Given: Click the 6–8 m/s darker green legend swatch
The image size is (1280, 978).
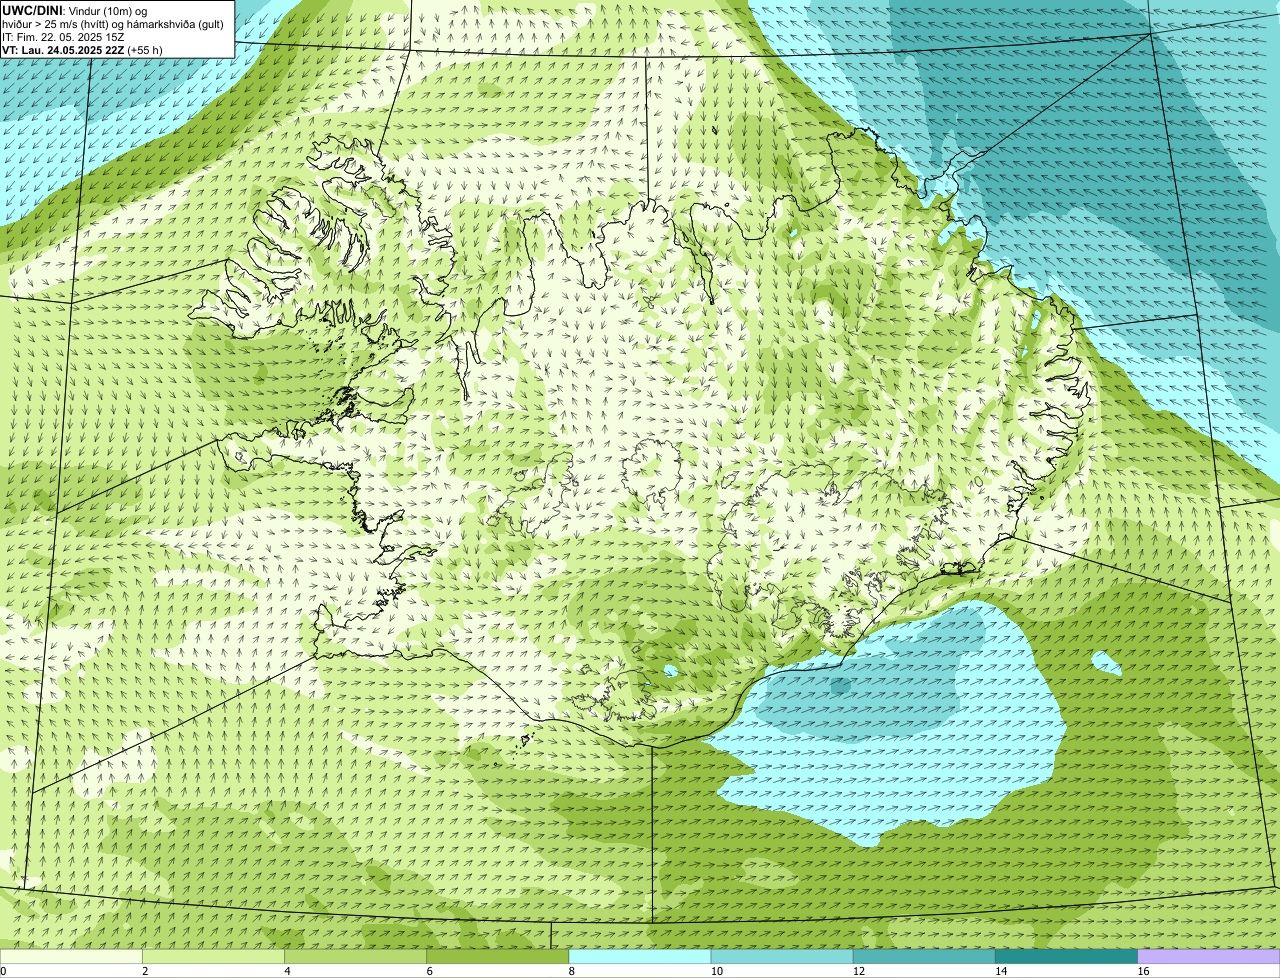Looking at the screenshot, I should 498,956.
